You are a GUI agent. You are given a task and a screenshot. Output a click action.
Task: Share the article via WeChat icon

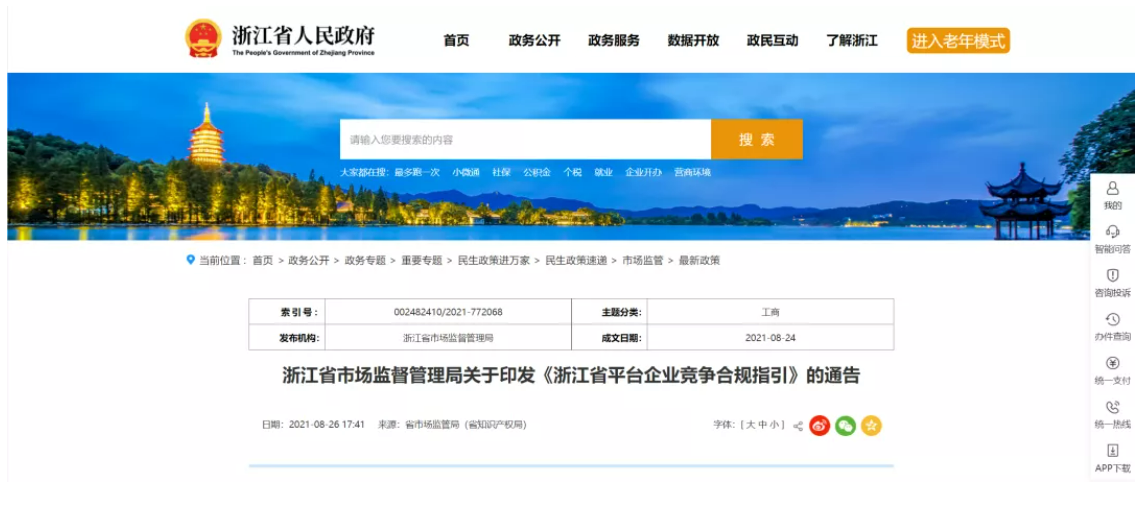click(x=846, y=425)
